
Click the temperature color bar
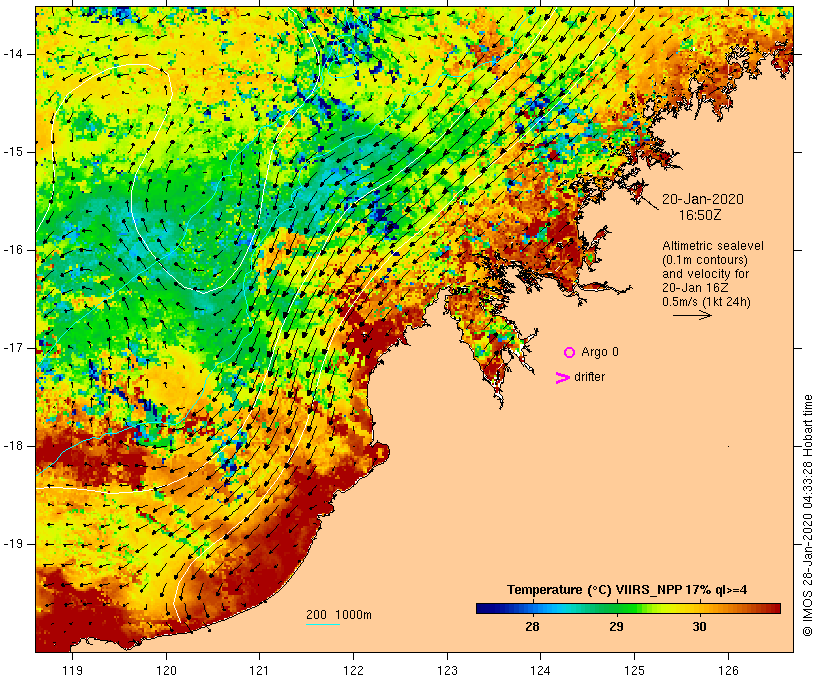click(628, 608)
